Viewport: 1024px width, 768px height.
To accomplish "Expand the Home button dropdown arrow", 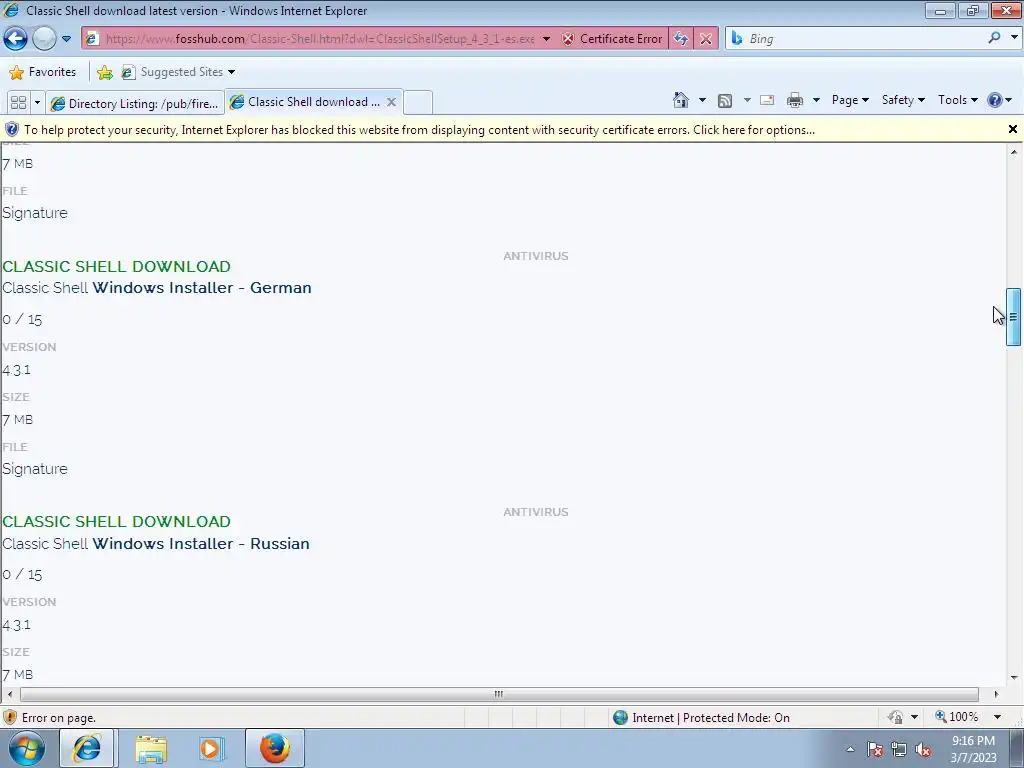I will click(x=702, y=100).
